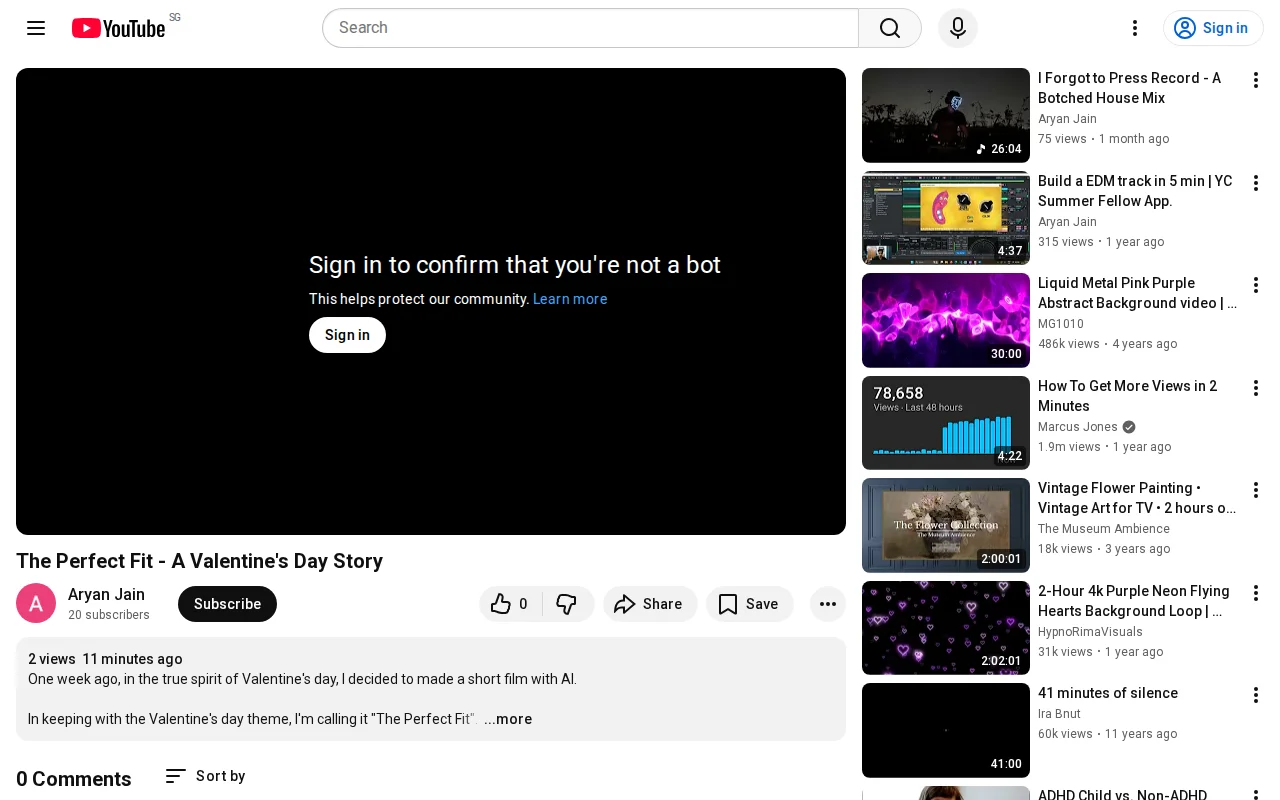Click ADHD Child vs. Non-ADHD video title

pyautogui.click(x=1122, y=794)
